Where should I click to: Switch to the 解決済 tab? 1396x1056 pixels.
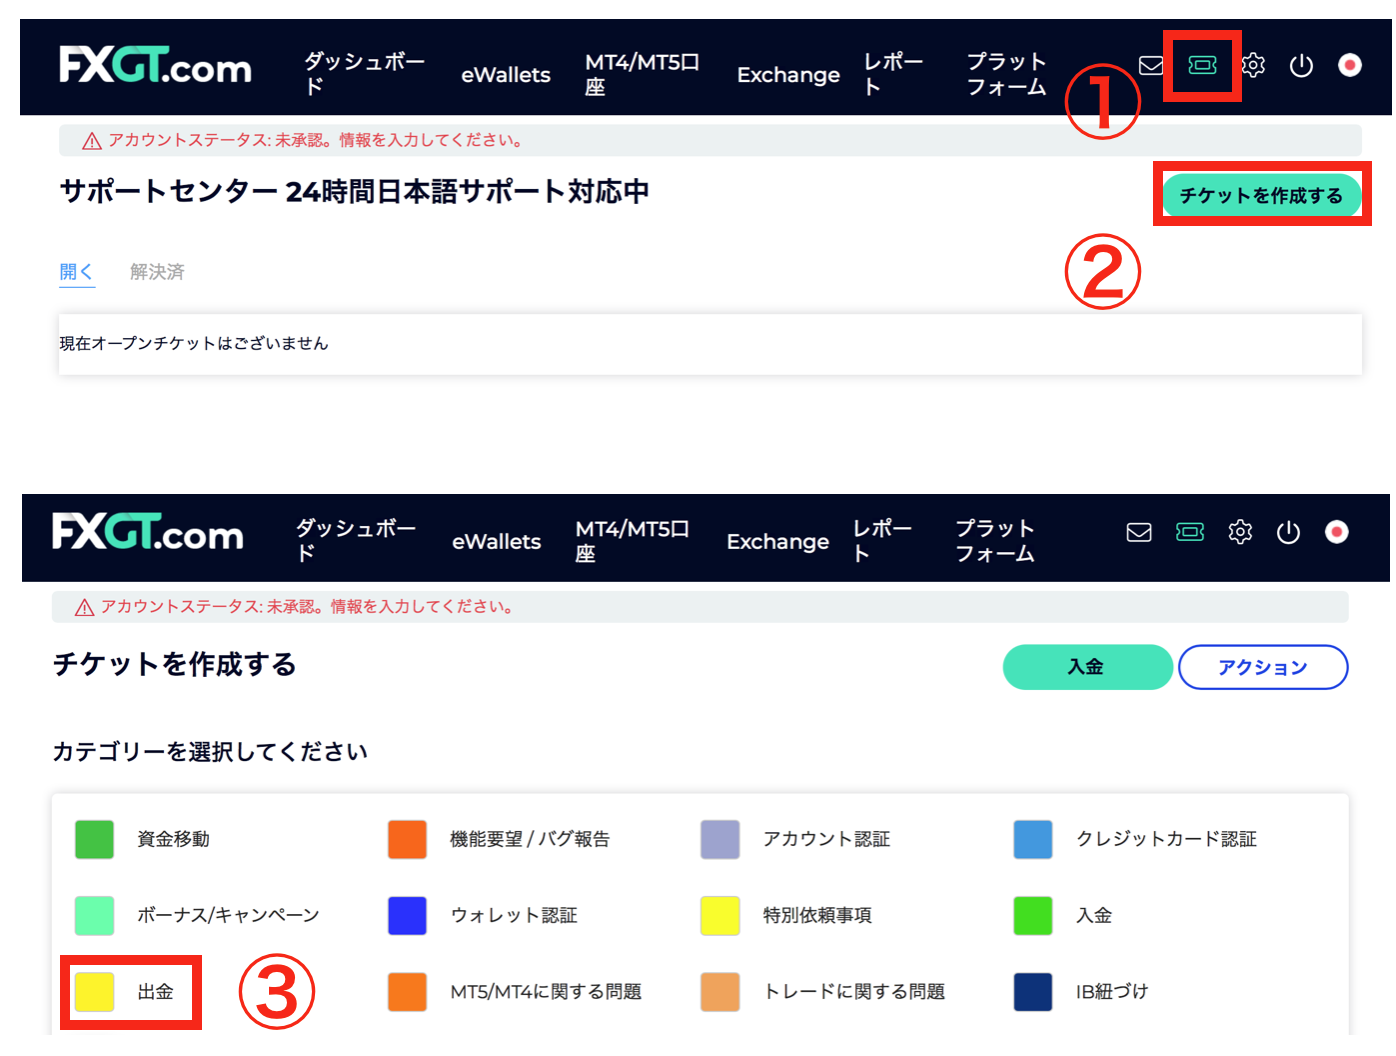(156, 270)
